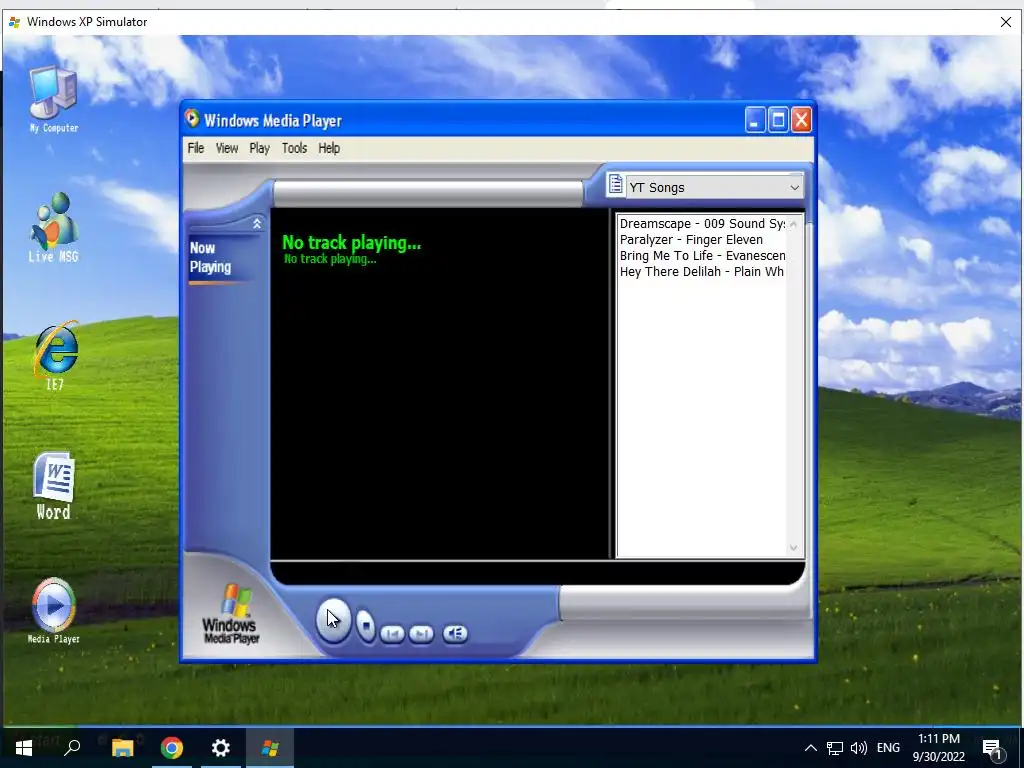Screen dimensions: 1024x768
Task: Open My Computer desktop icon
Action: pyautogui.click(x=54, y=99)
